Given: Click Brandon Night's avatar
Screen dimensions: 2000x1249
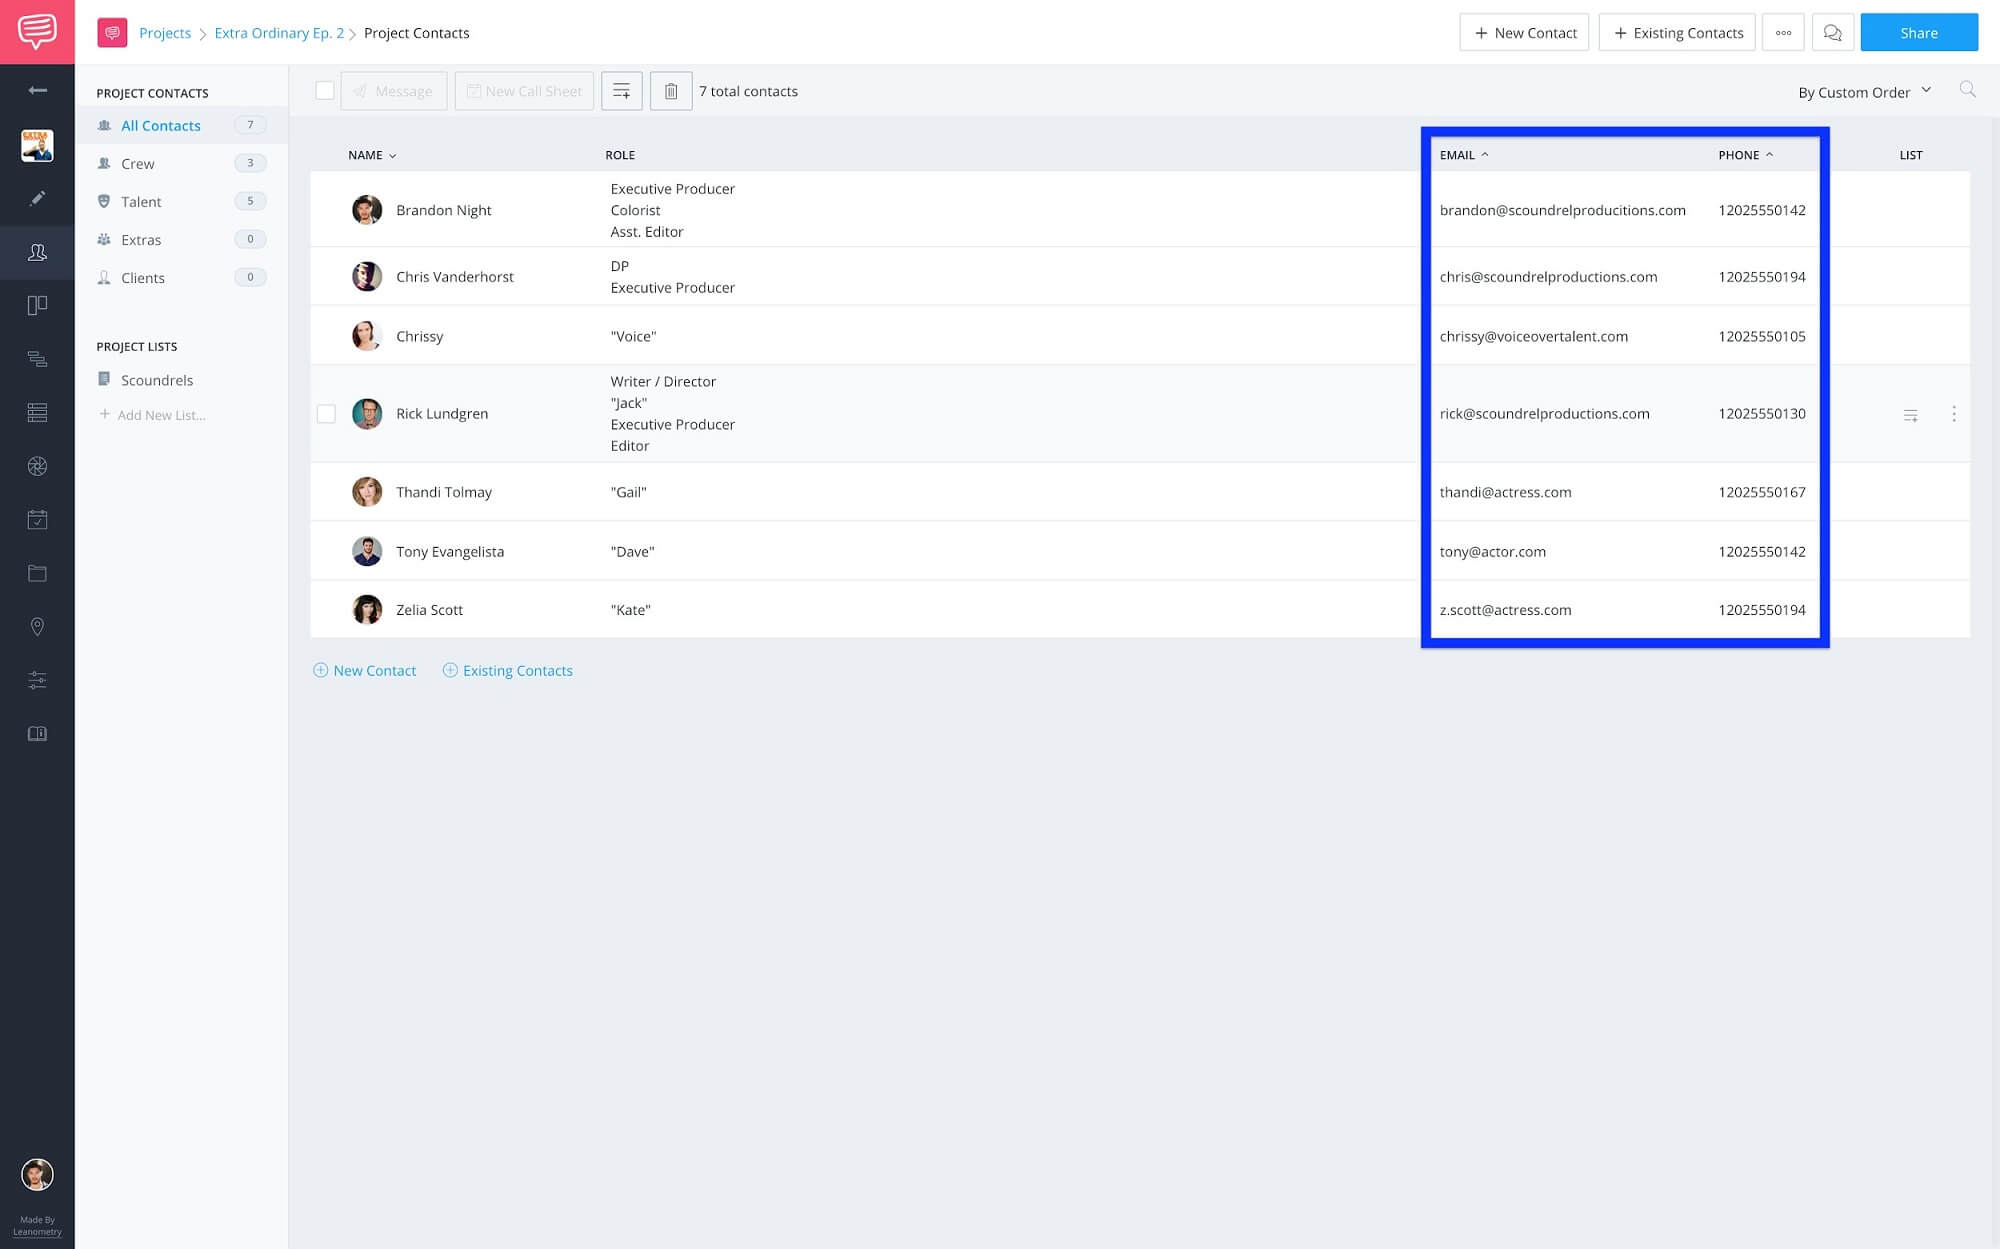Looking at the screenshot, I should pyautogui.click(x=367, y=210).
